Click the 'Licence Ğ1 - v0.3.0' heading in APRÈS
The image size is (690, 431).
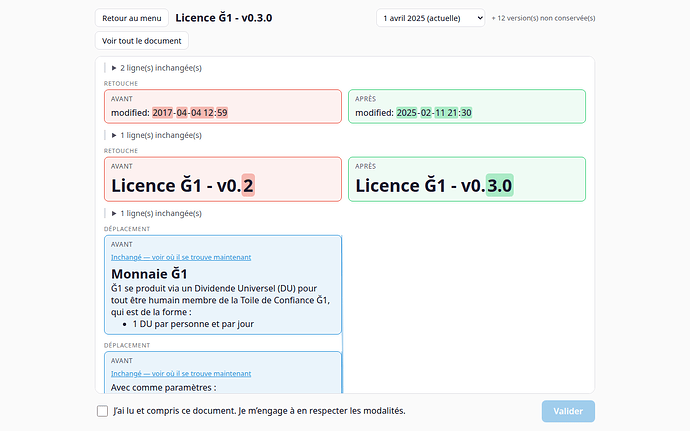pyautogui.click(x=434, y=185)
